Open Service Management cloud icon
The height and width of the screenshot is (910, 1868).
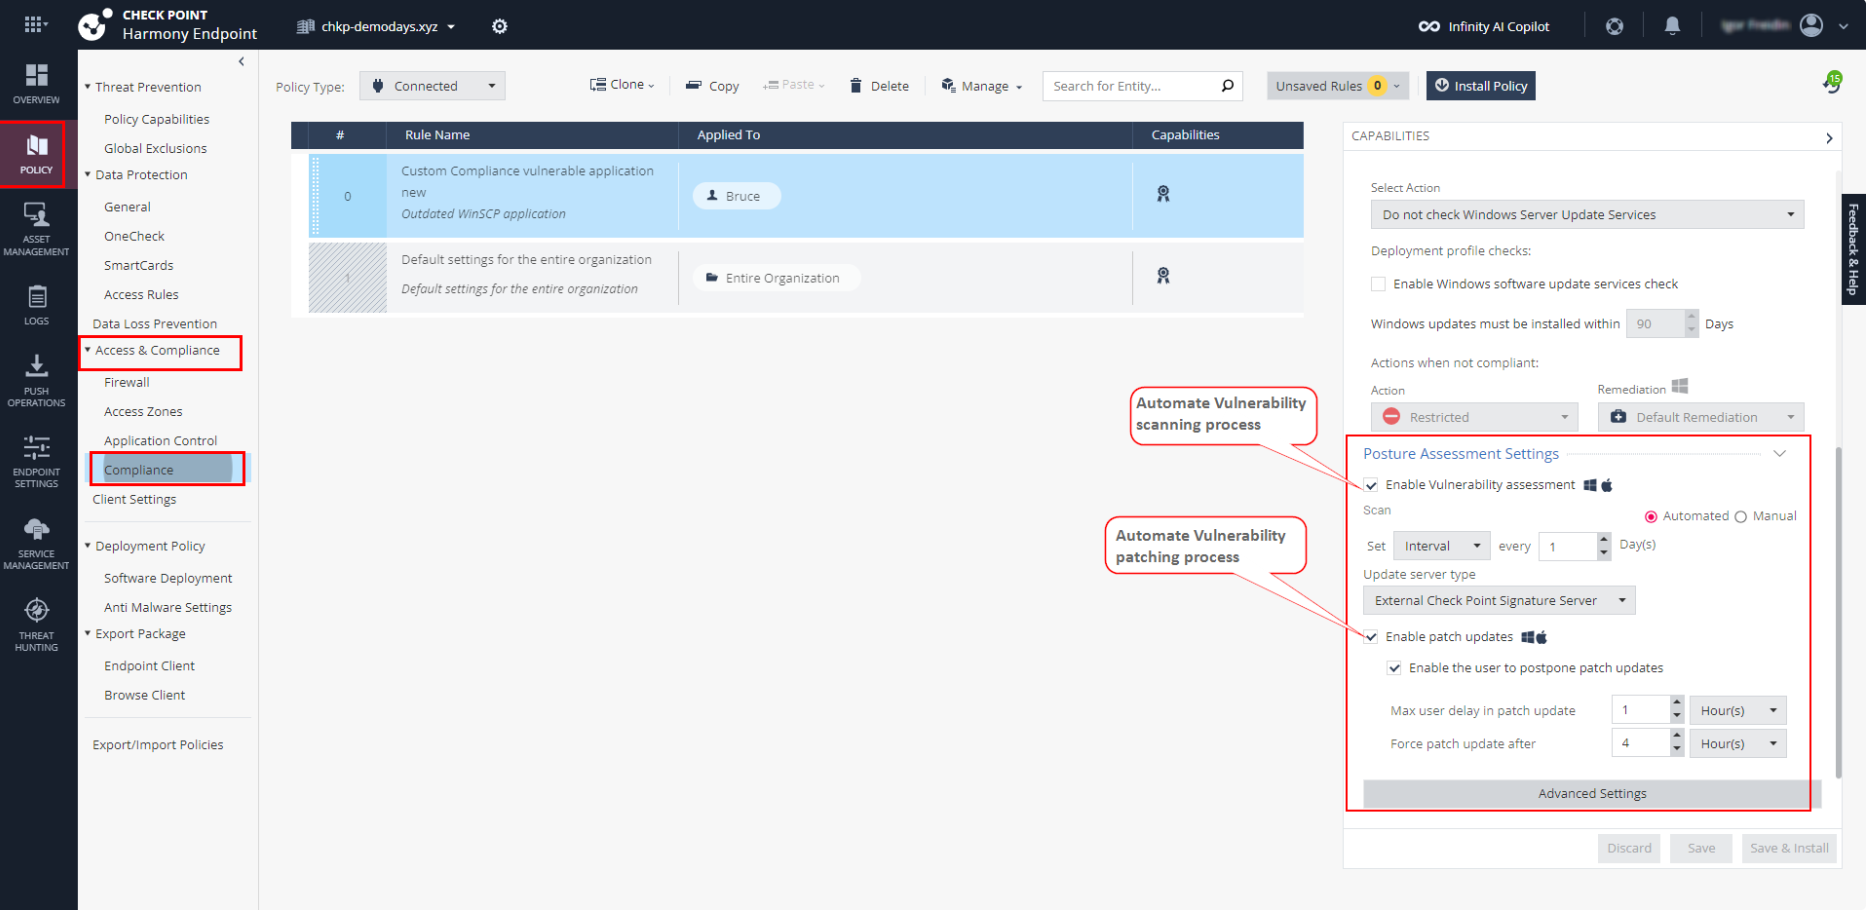click(37, 529)
